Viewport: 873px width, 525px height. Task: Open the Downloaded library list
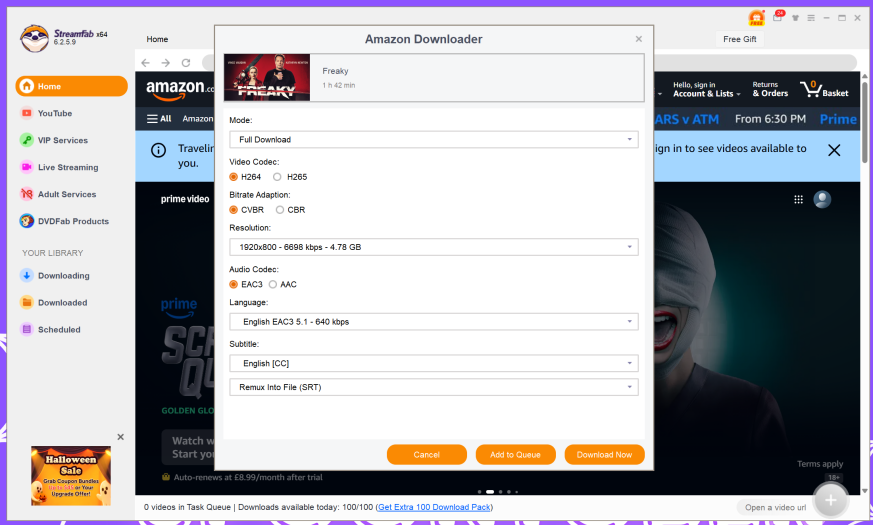pos(62,302)
